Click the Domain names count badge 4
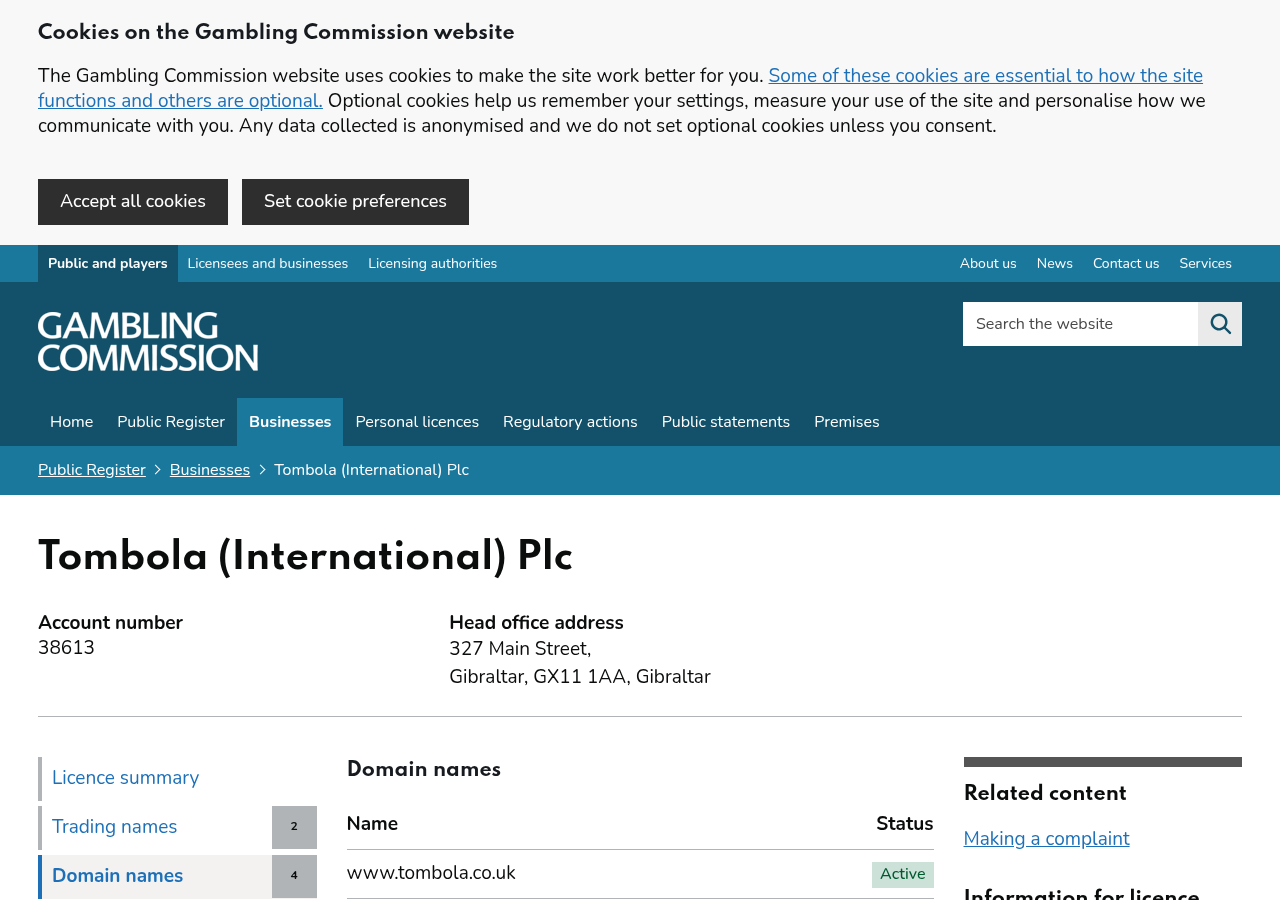This screenshot has width=1280, height=900. (294, 876)
